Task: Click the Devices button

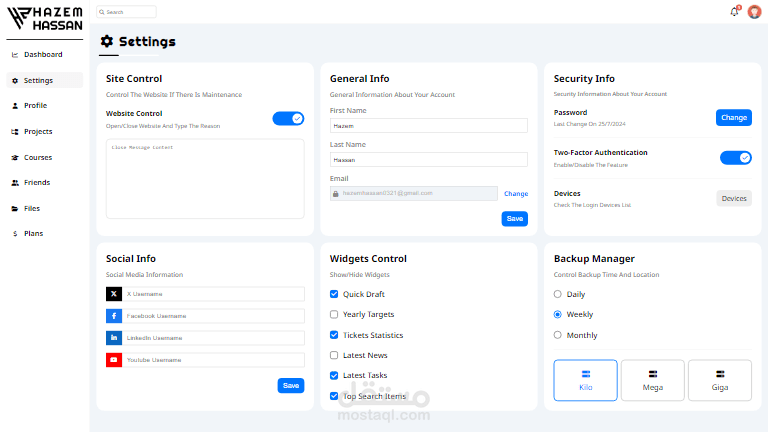Action: click(x=734, y=198)
